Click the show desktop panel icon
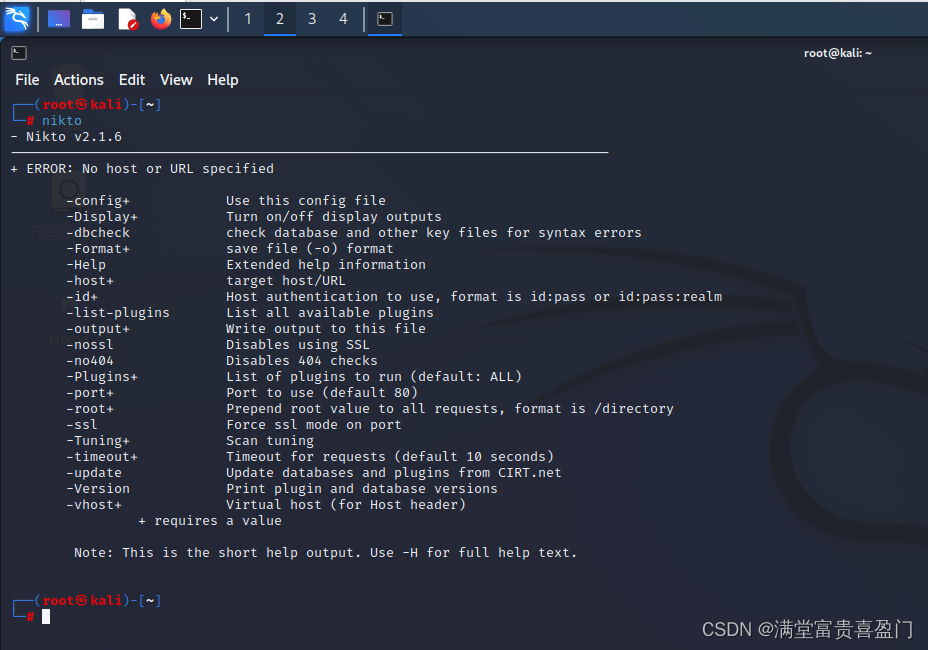 [x=59, y=19]
